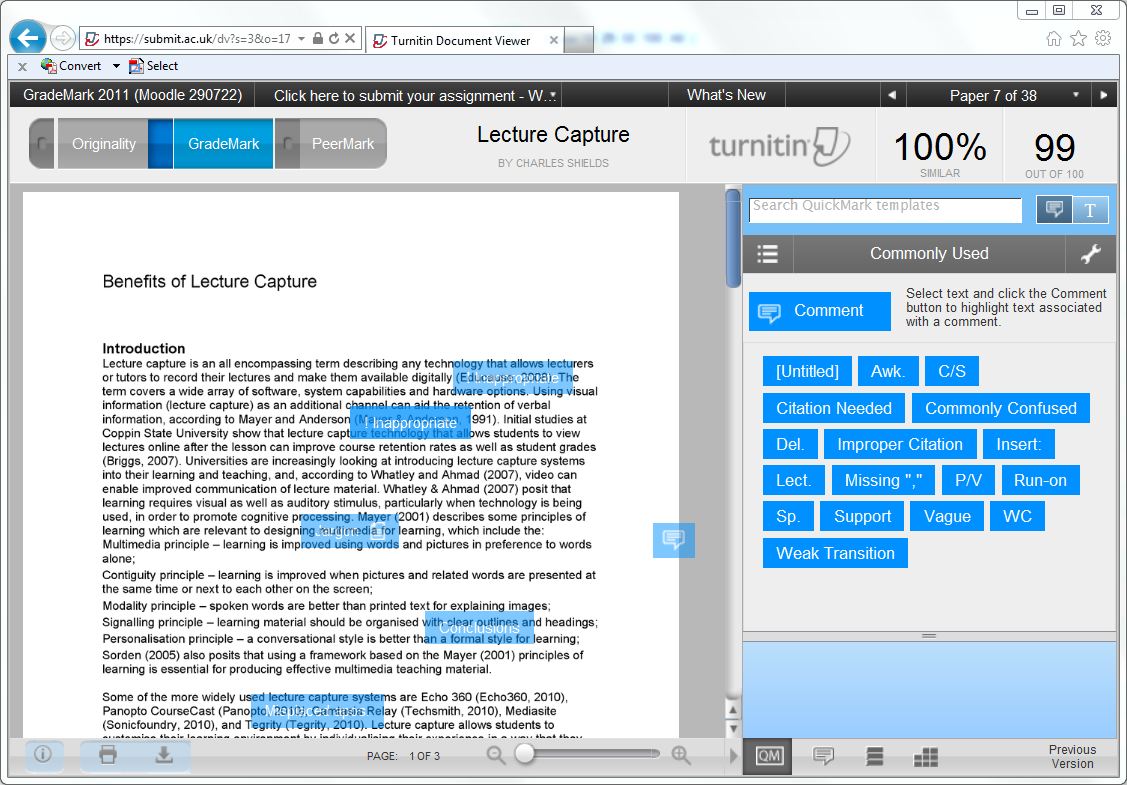Open the general comments speech bubble icon

coord(824,757)
